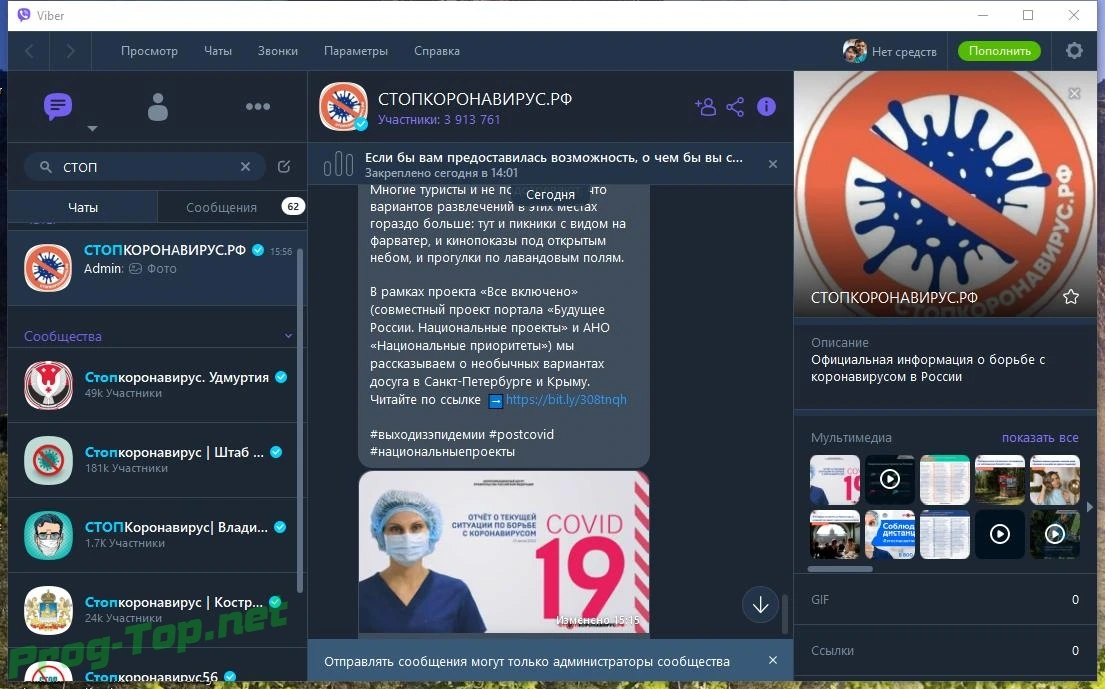Star the СТОПКОРОНАВИРУС.РФ community
1105x689 pixels.
(1070, 297)
